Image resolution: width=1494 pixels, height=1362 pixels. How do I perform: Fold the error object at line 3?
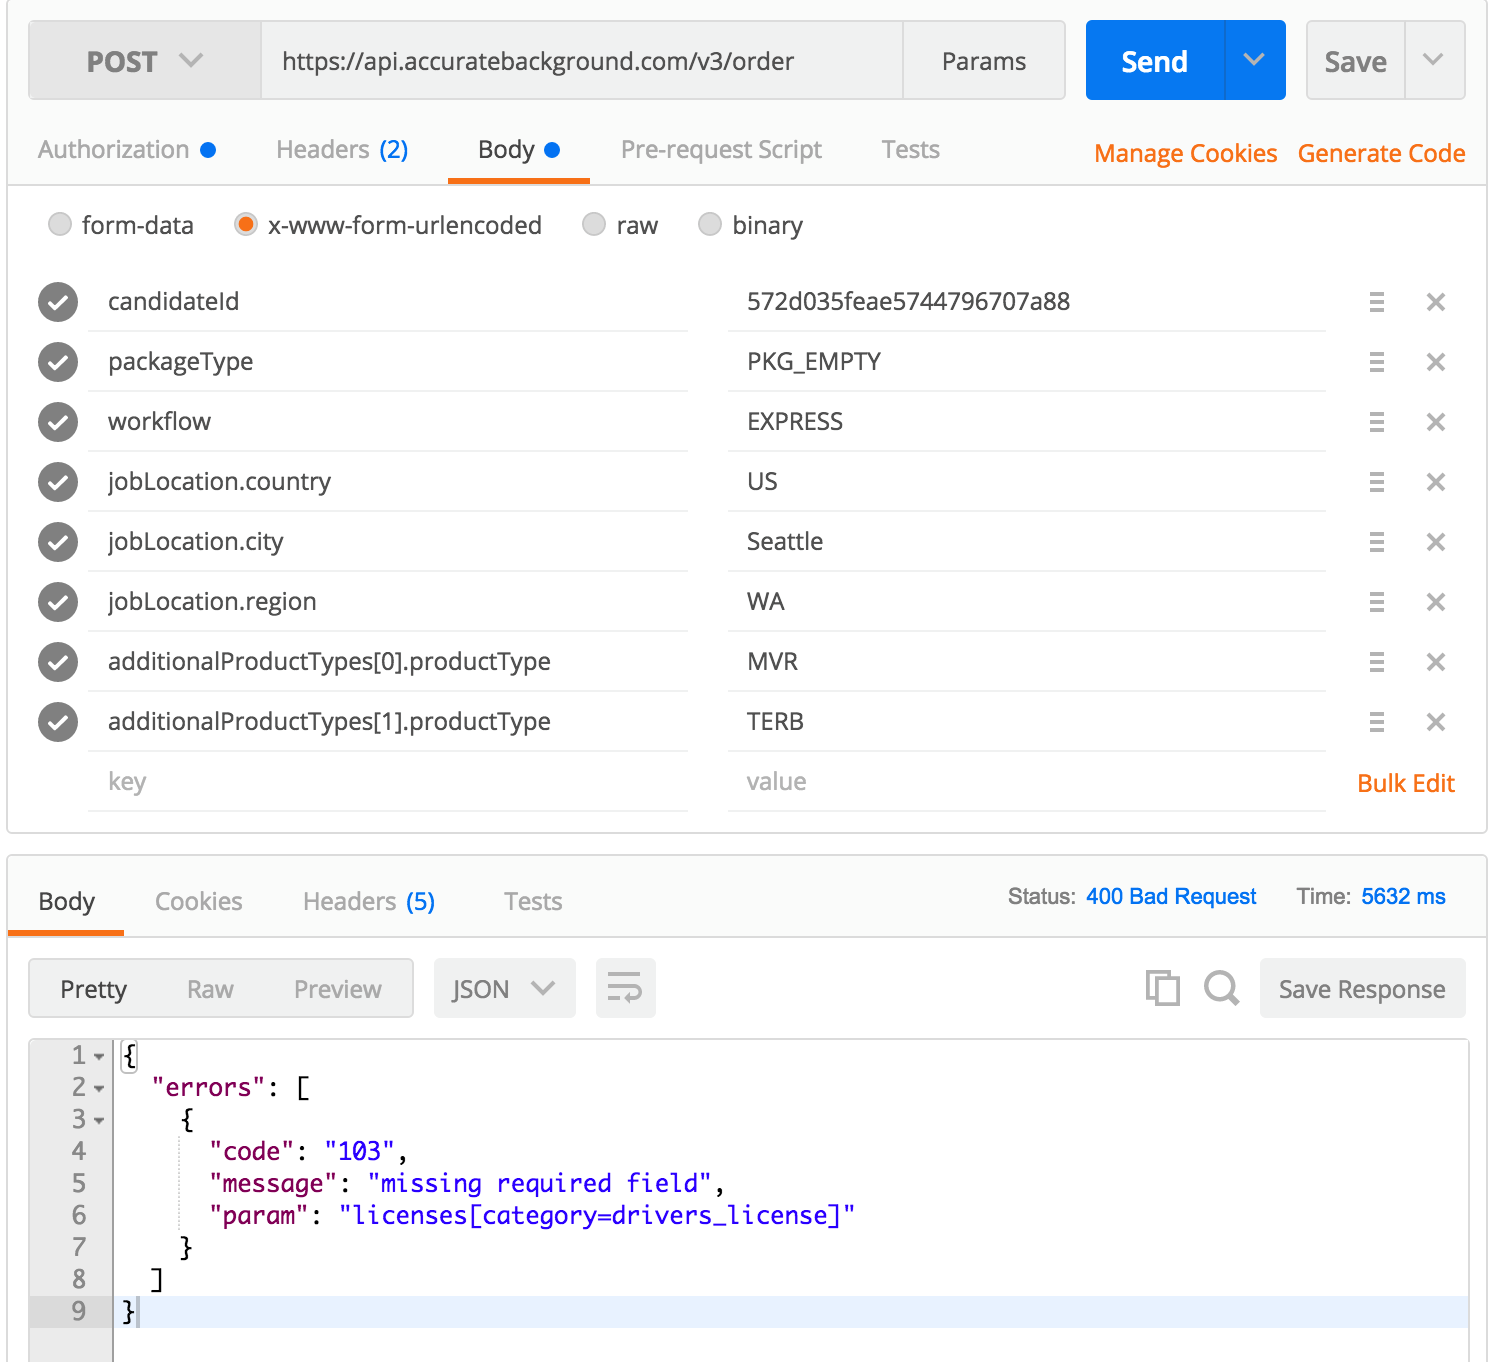click(x=99, y=1120)
